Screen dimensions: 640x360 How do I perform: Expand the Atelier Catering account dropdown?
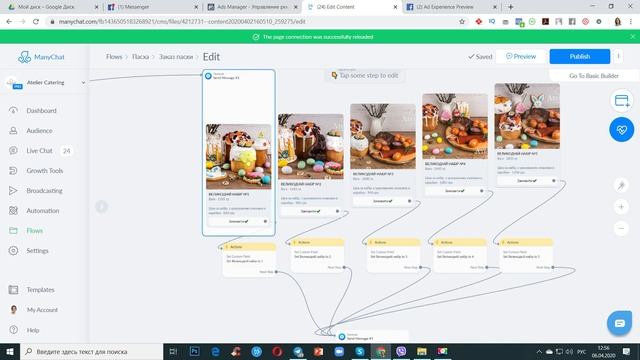83,82
